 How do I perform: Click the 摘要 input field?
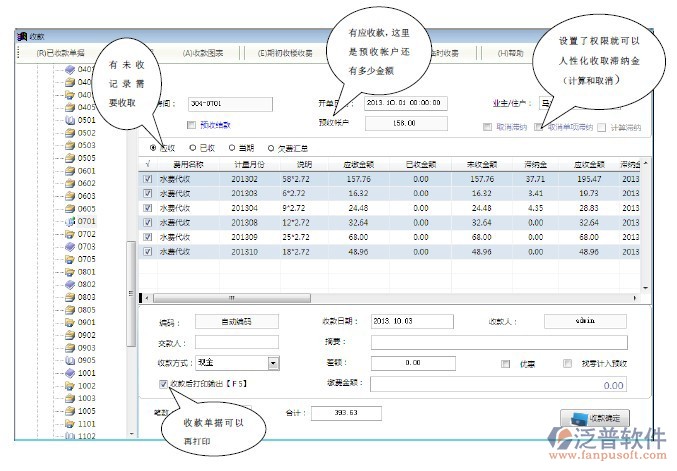pyautogui.click(x=499, y=342)
